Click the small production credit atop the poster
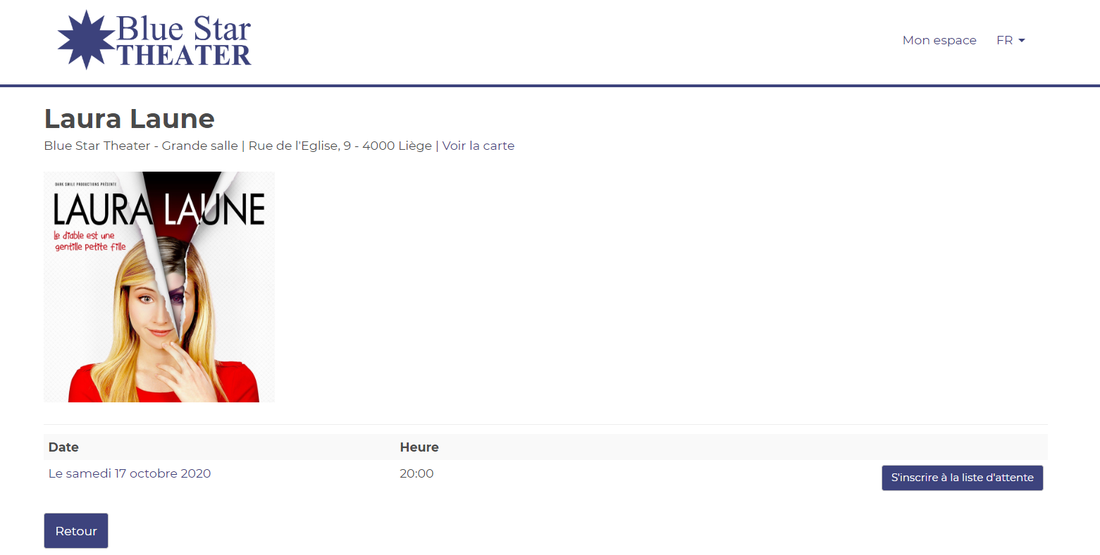Screen dimensions: 1100x555 tap(86, 184)
